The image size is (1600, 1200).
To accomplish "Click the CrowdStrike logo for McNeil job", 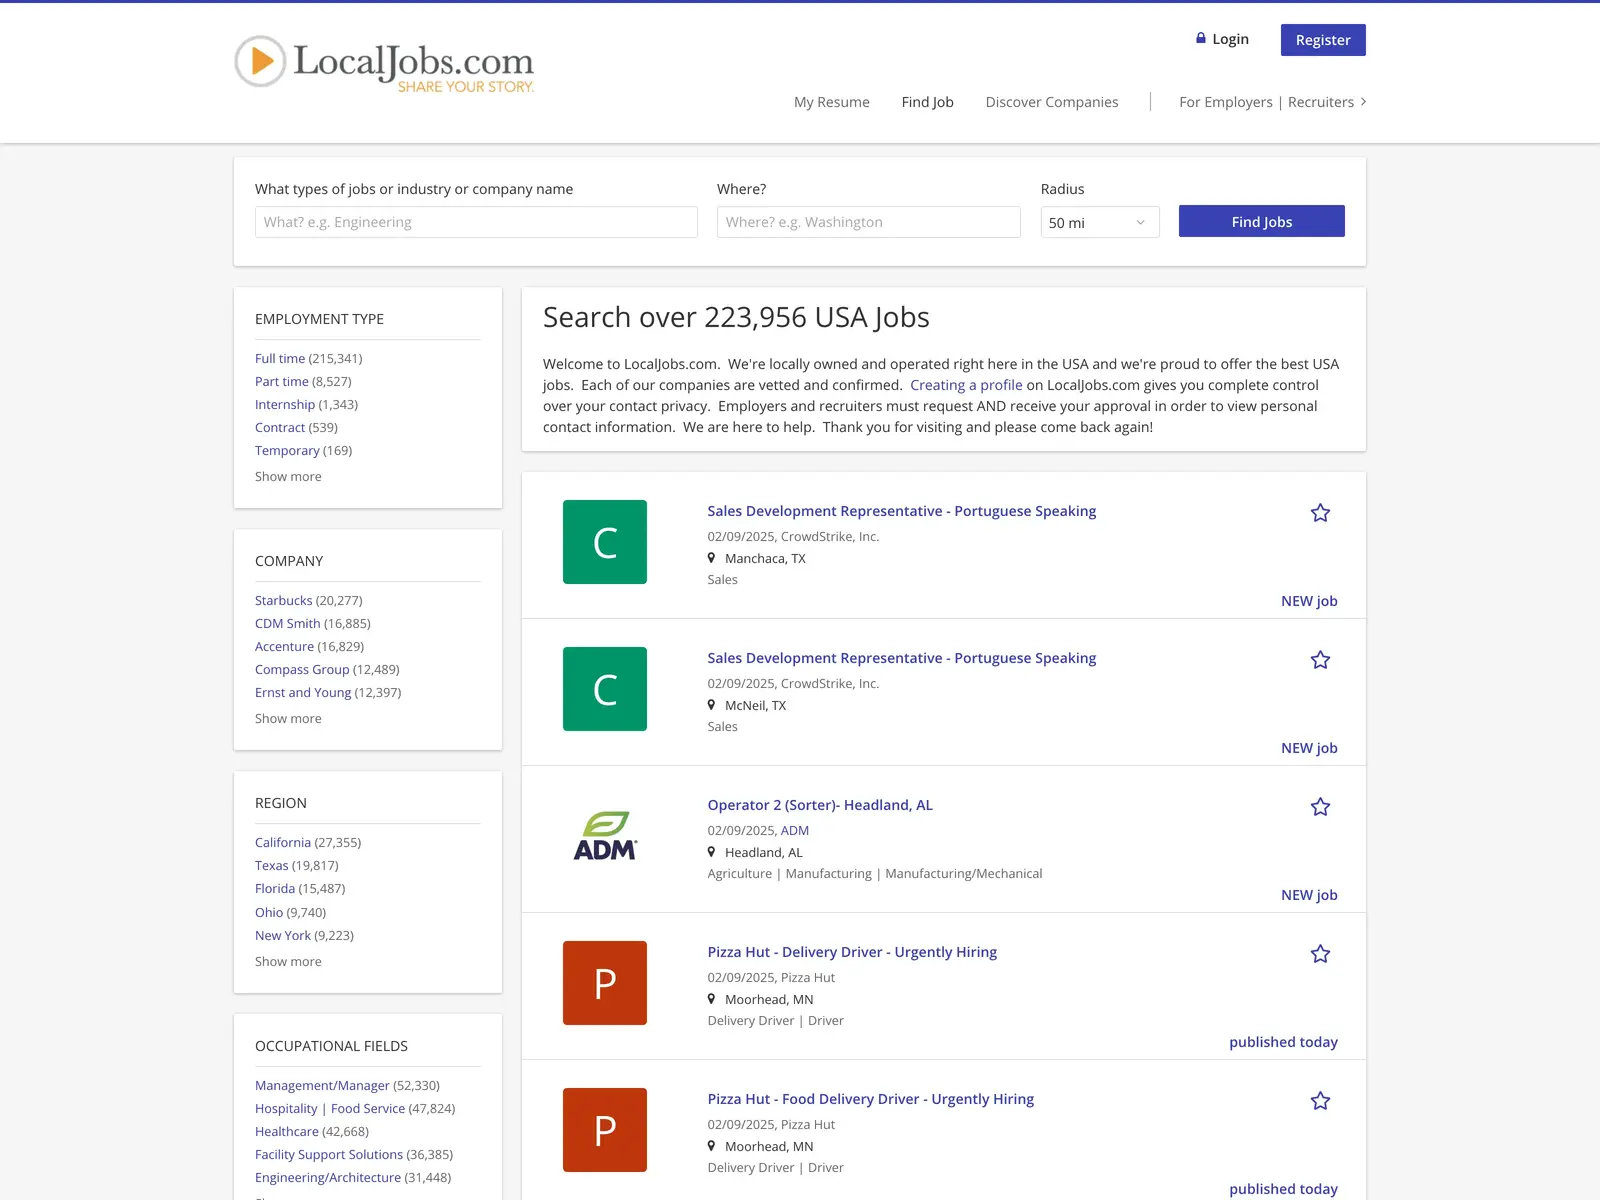I will click(x=605, y=689).
